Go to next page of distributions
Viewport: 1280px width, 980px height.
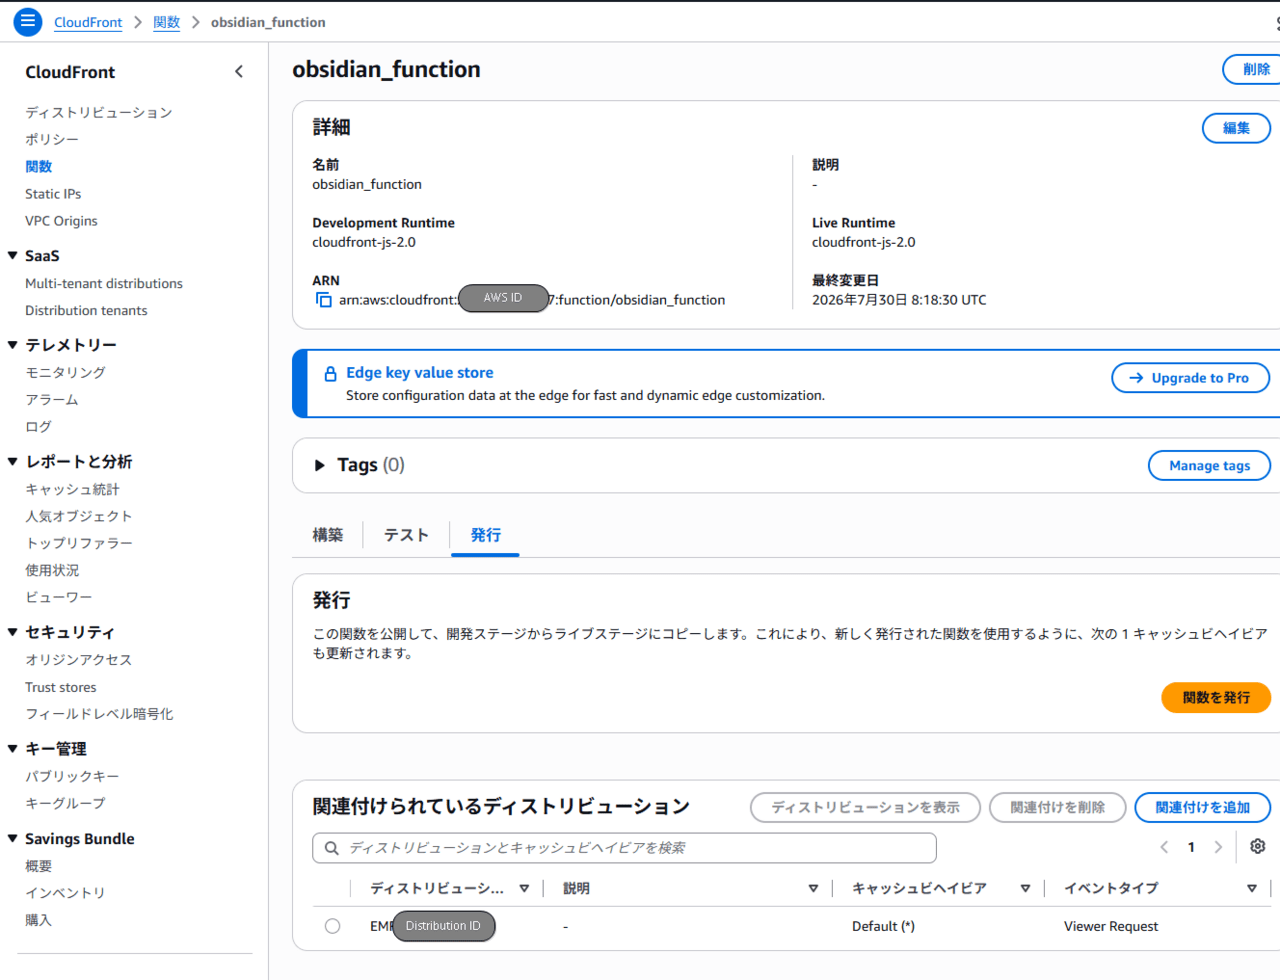coord(1218,847)
